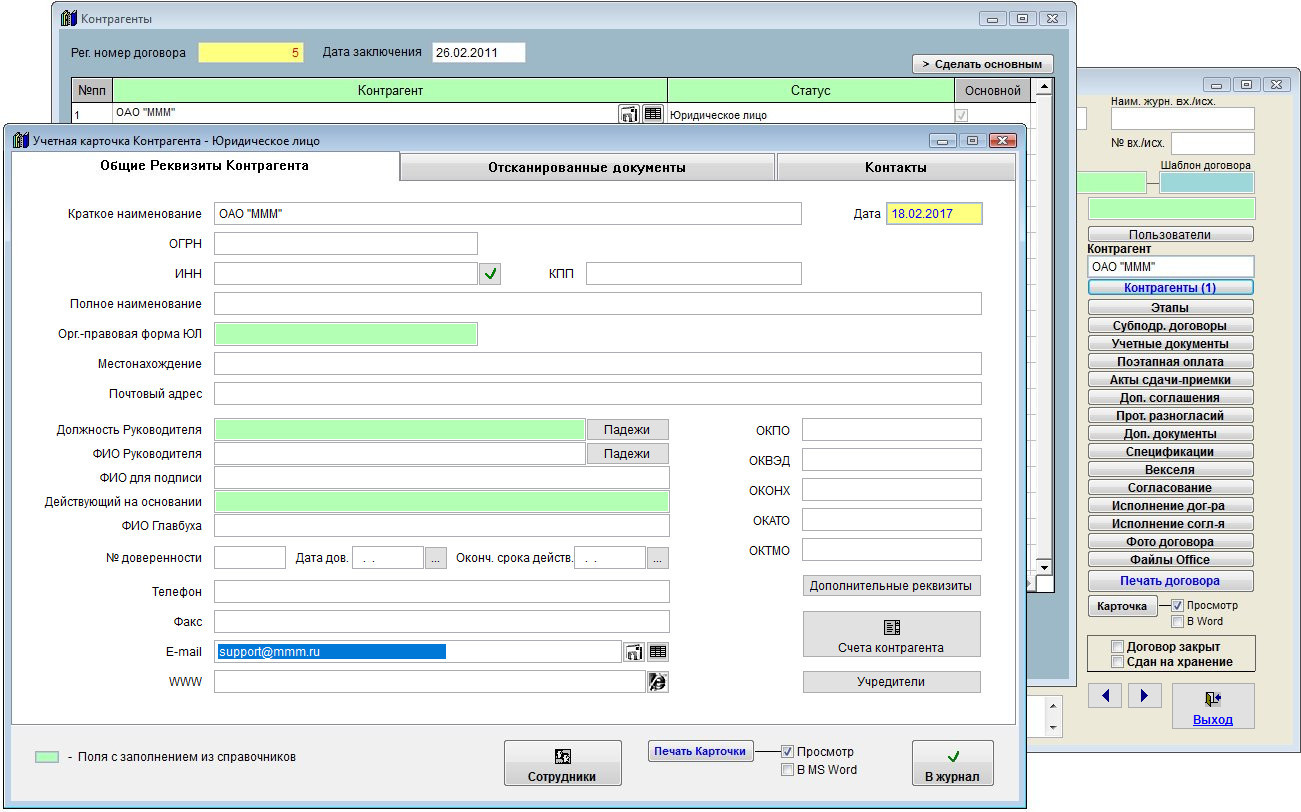
Task: Click the Выход exit door button
Action: [x=1212, y=706]
